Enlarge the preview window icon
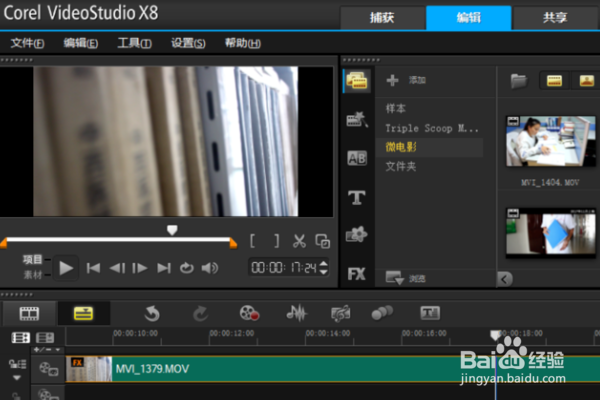Image resolution: width=600 pixels, height=400 pixels. click(x=323, y=241)
